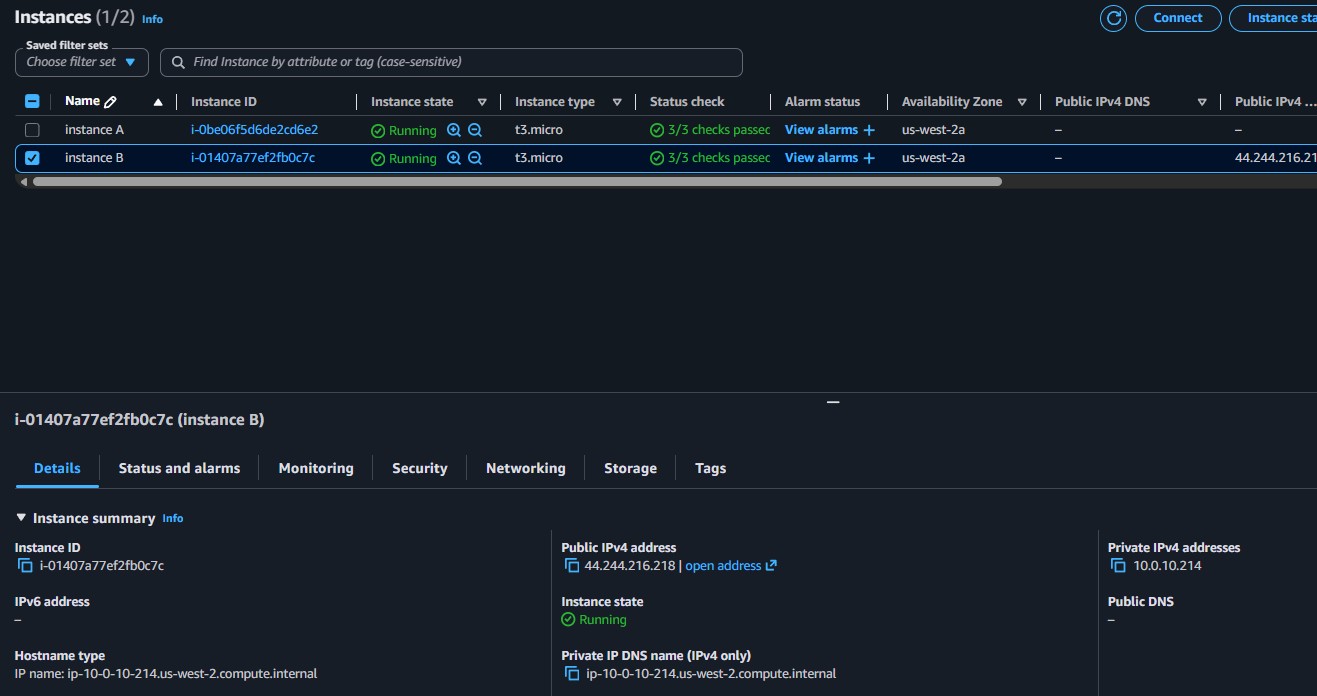Uncheck the instance B row checkbox

tap(31, 157)
